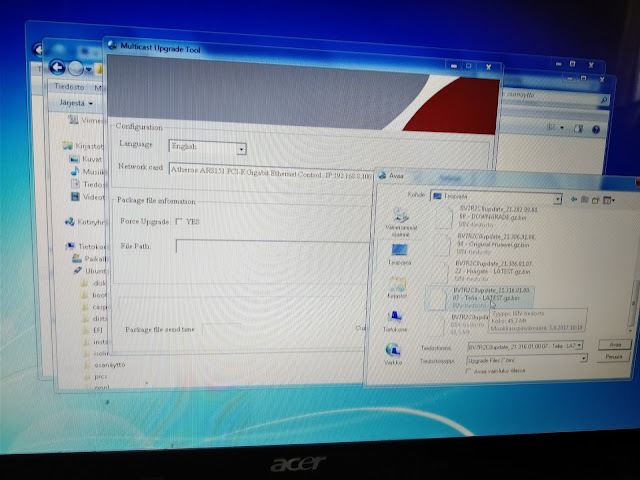The width and height of the screenshot is (640, 480).
Task: Open the osankytto folder in Explorer tree
Action: point(104,365)
